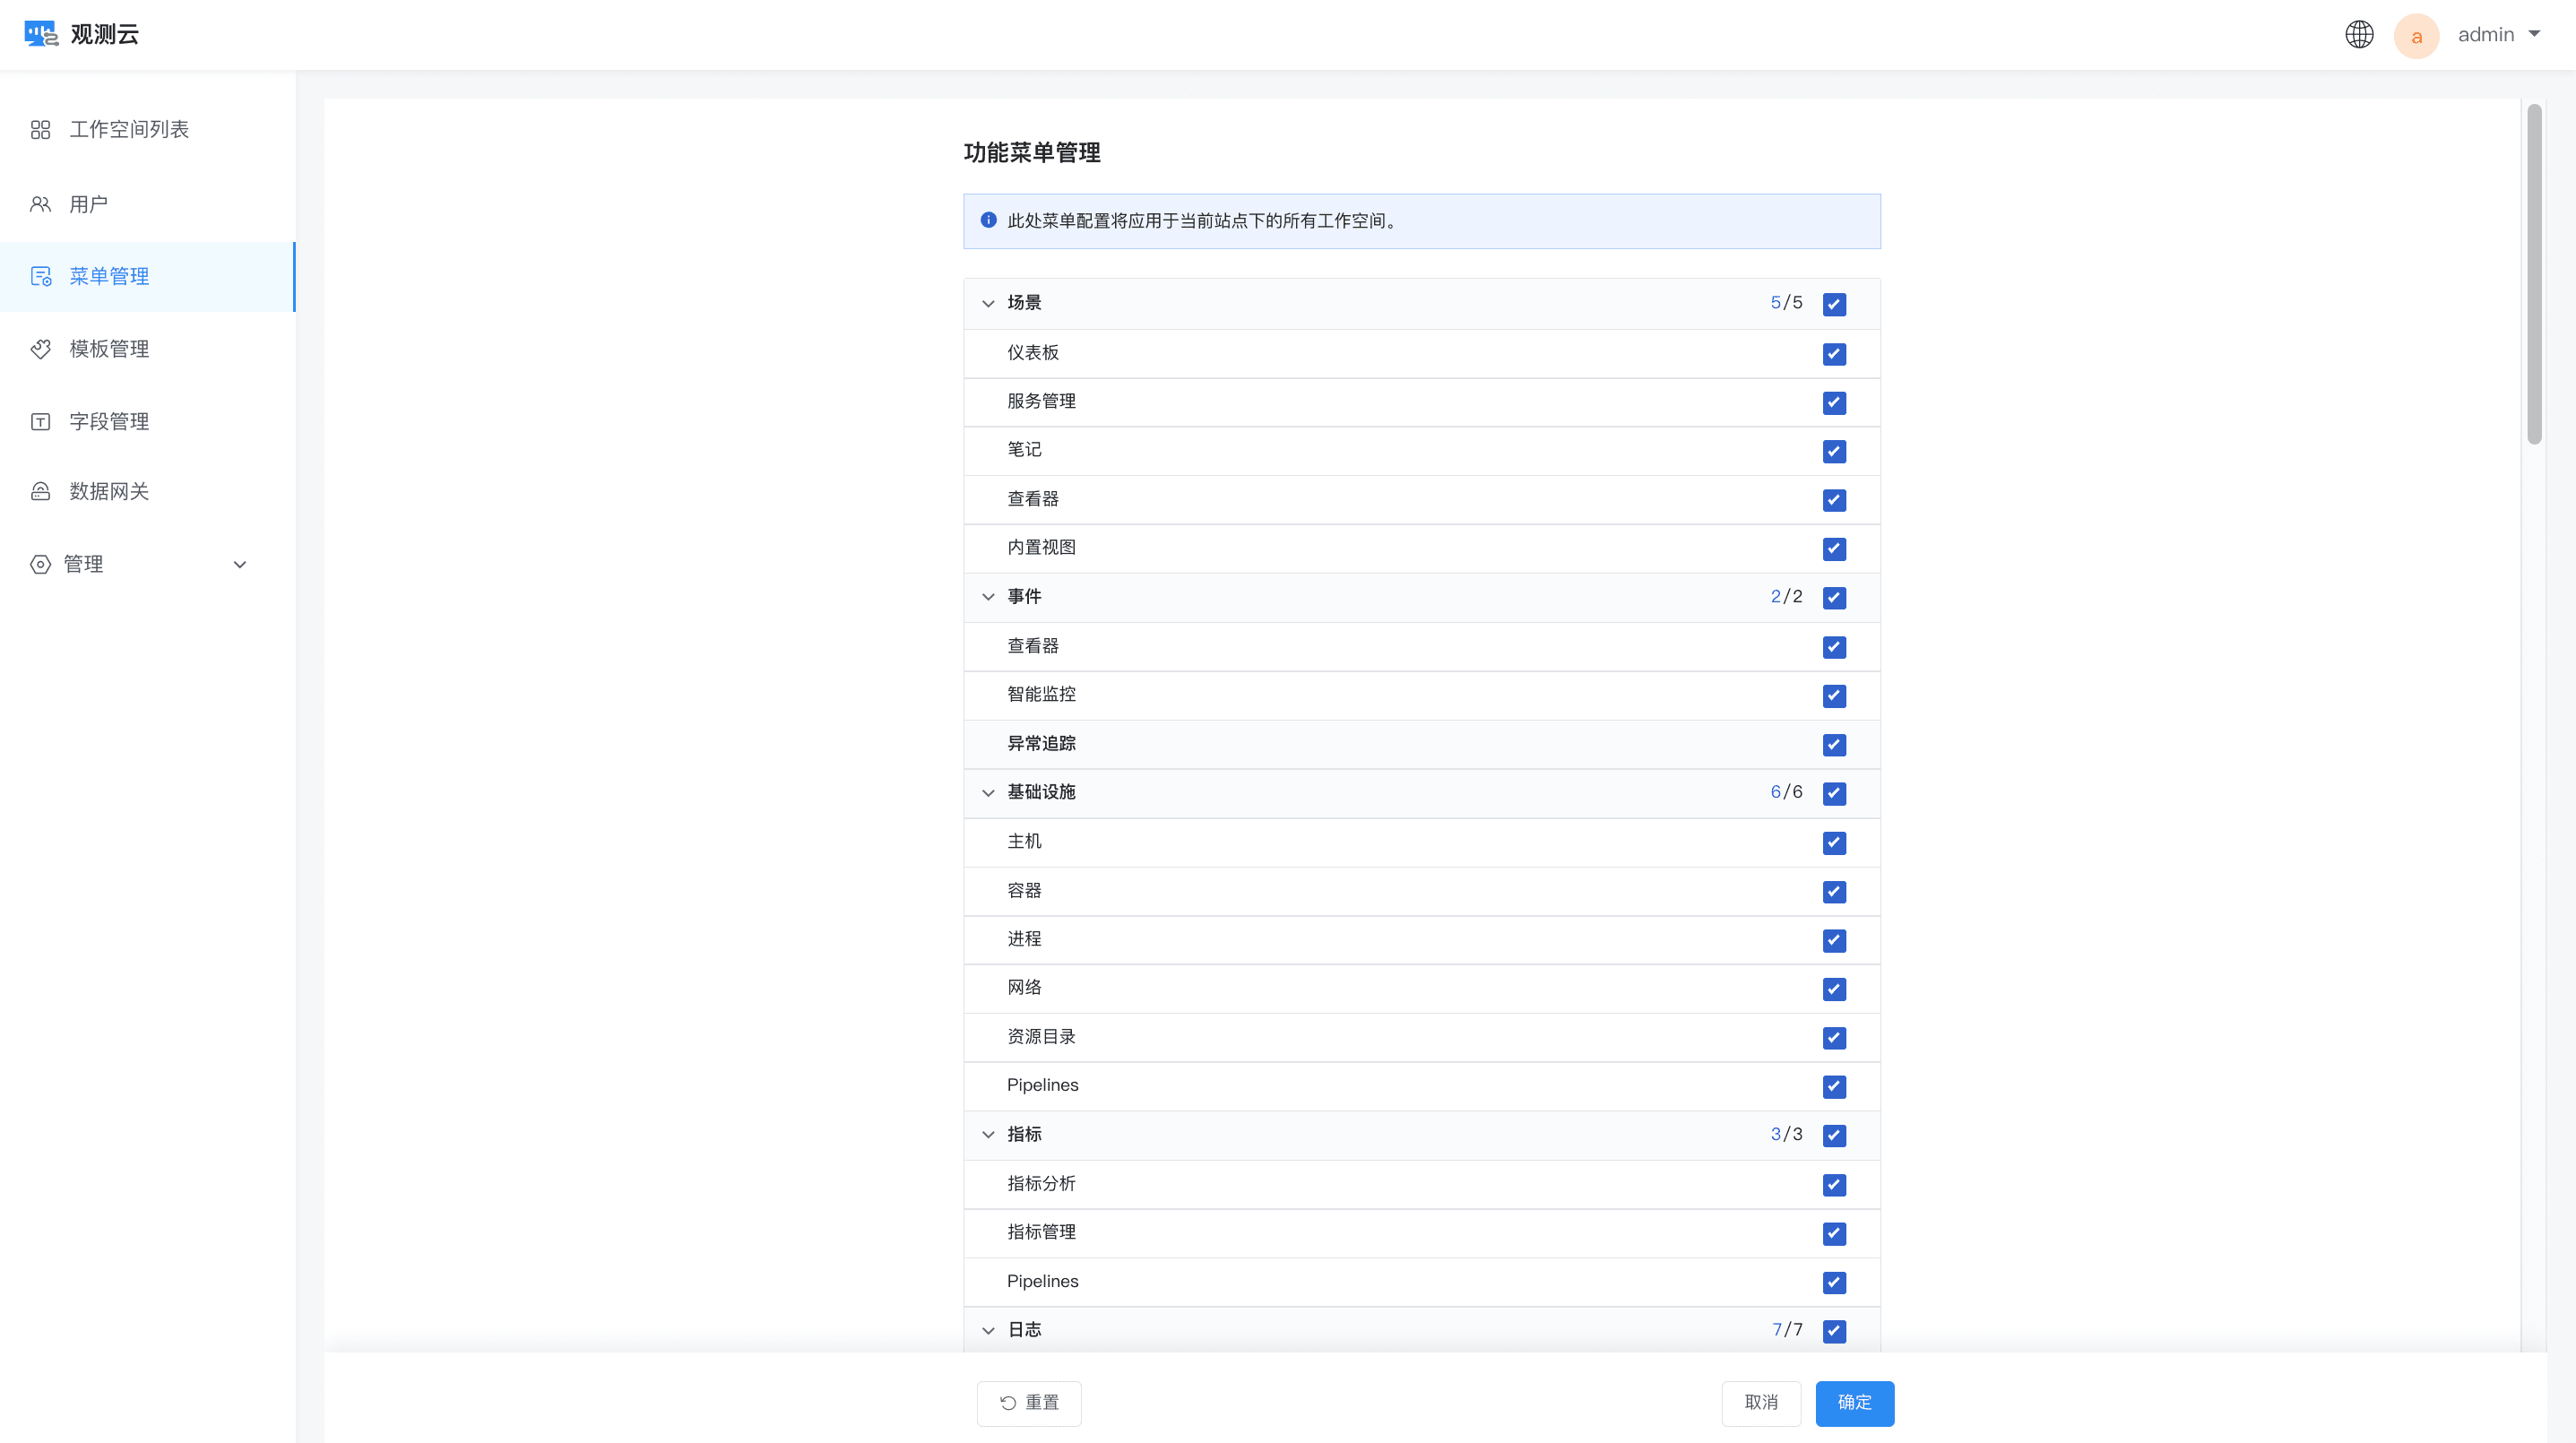Open the admin user dropdown arrow
The height and width of the screenshot is (1443, 2576).
pyautogui.click(x=2534, y=34)
